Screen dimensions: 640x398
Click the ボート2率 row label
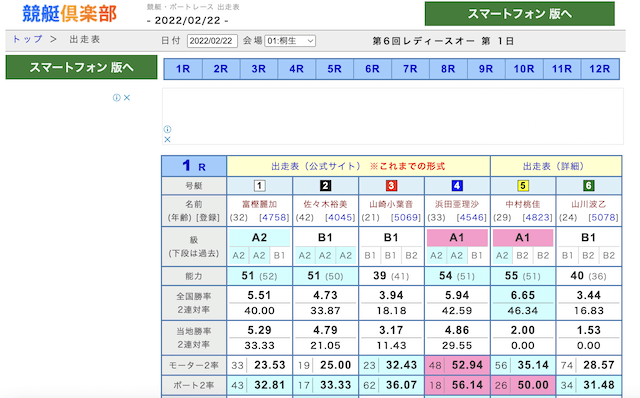[x=194, y=385]
